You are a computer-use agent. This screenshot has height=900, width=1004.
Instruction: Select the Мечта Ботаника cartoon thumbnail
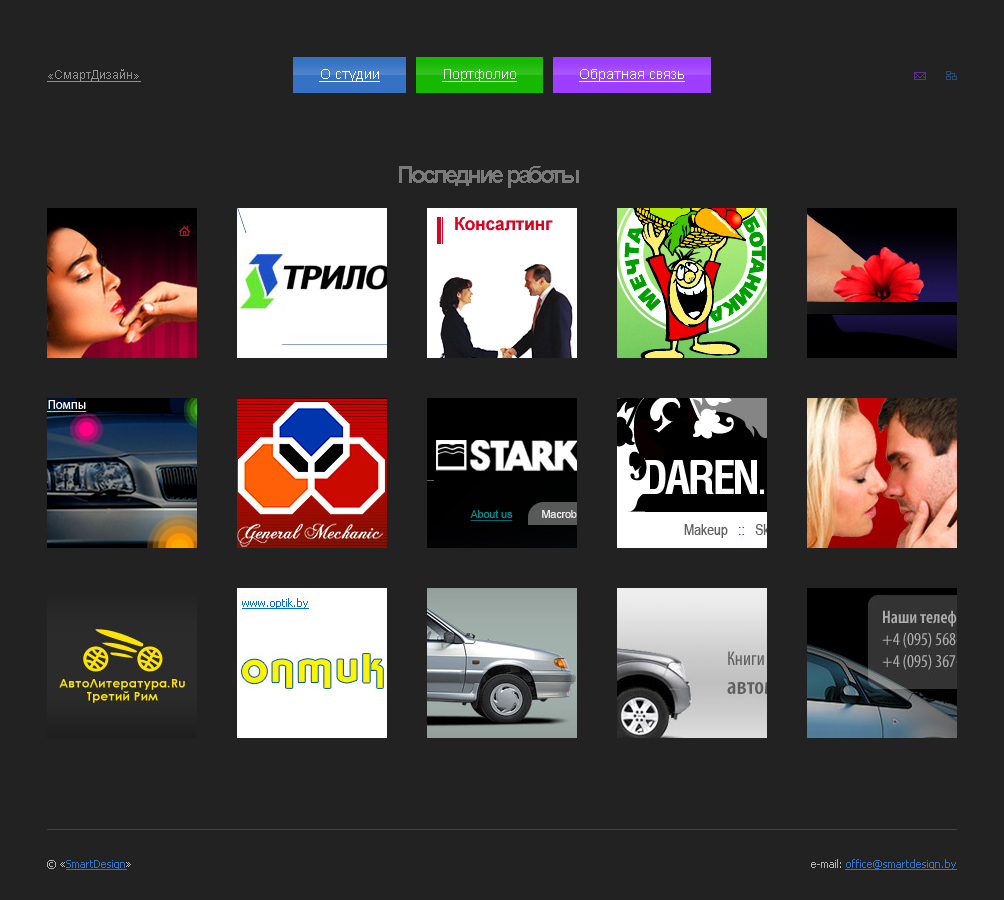pos(692,283)
